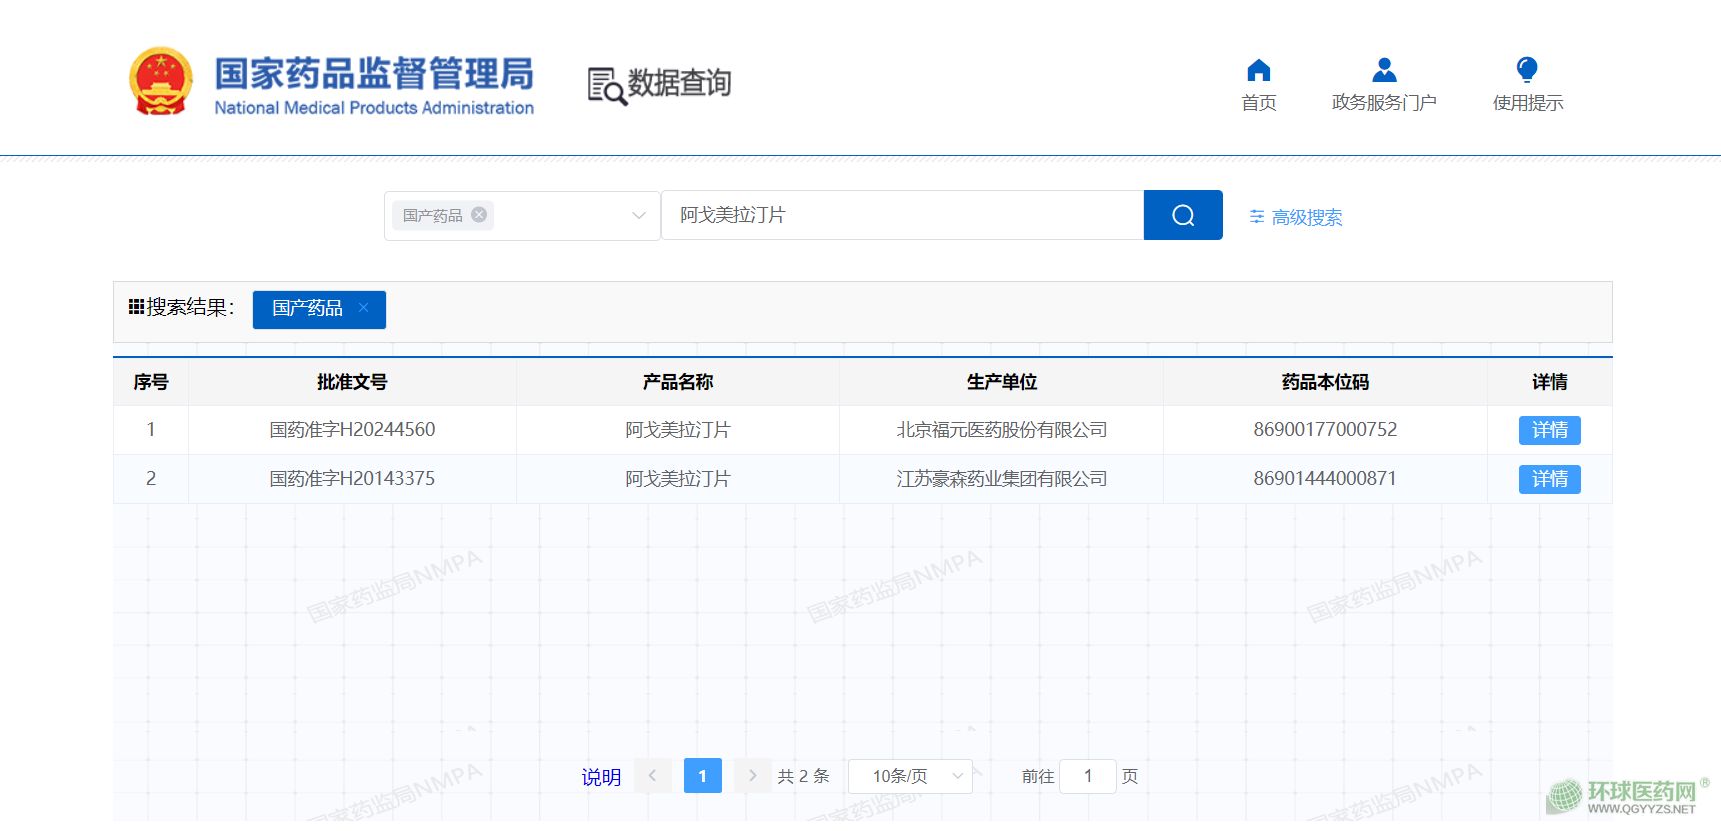Screen dimensions: 1721x831
Task: Go to the next page arrow
Action: (x=752, y=776)
